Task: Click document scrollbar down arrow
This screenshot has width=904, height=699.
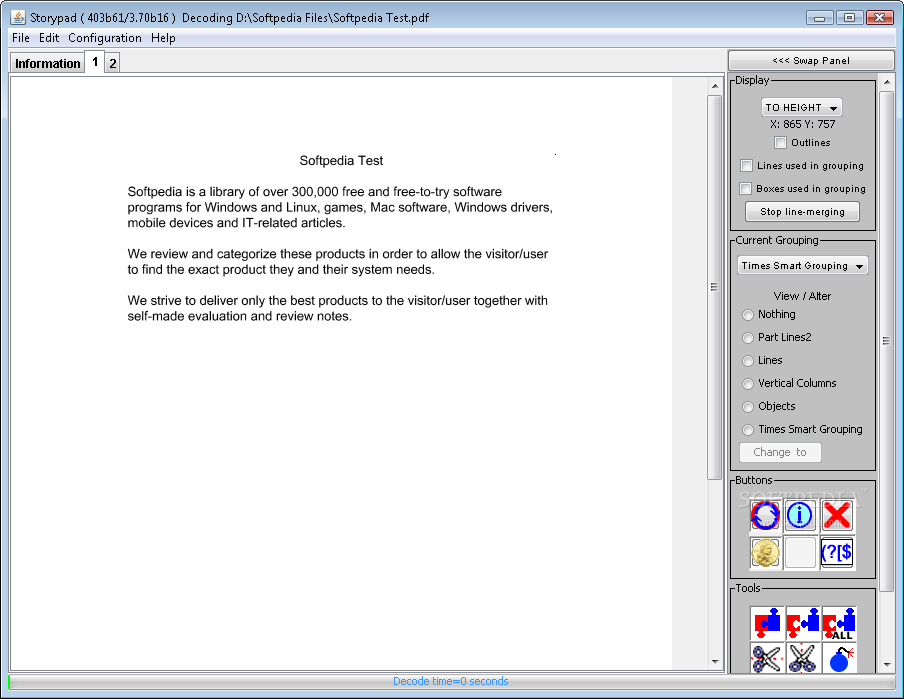Action: click(x=715, y=662)
